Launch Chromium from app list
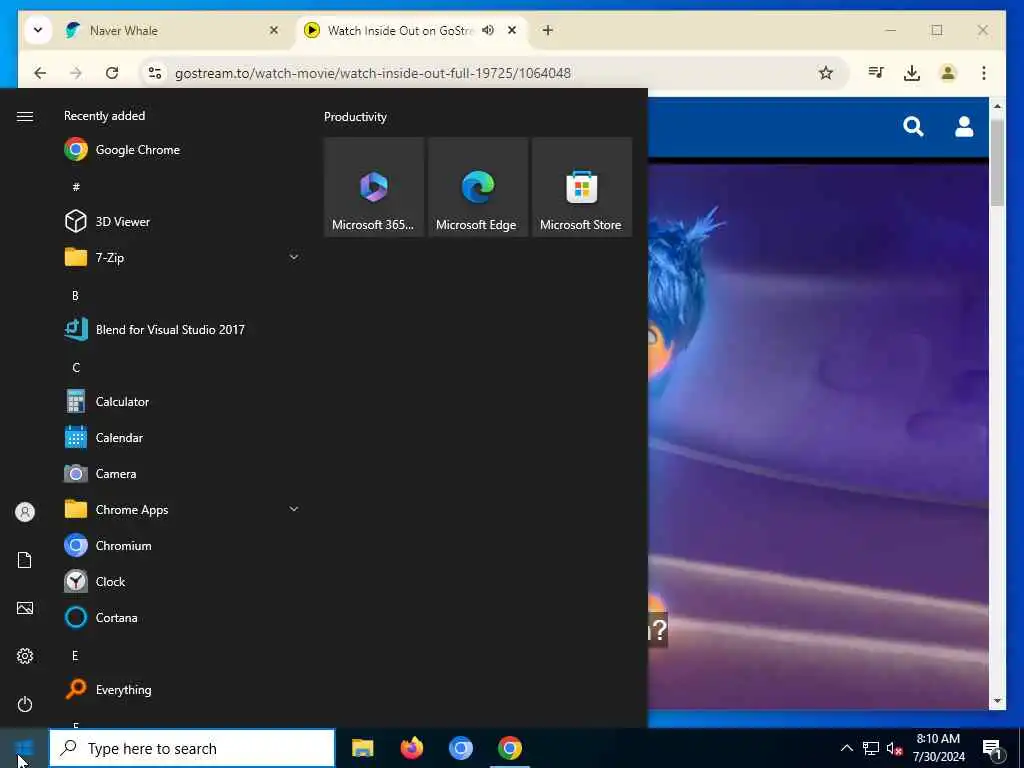The width and height of the screenshot is (1024, 768). (182, 545)
